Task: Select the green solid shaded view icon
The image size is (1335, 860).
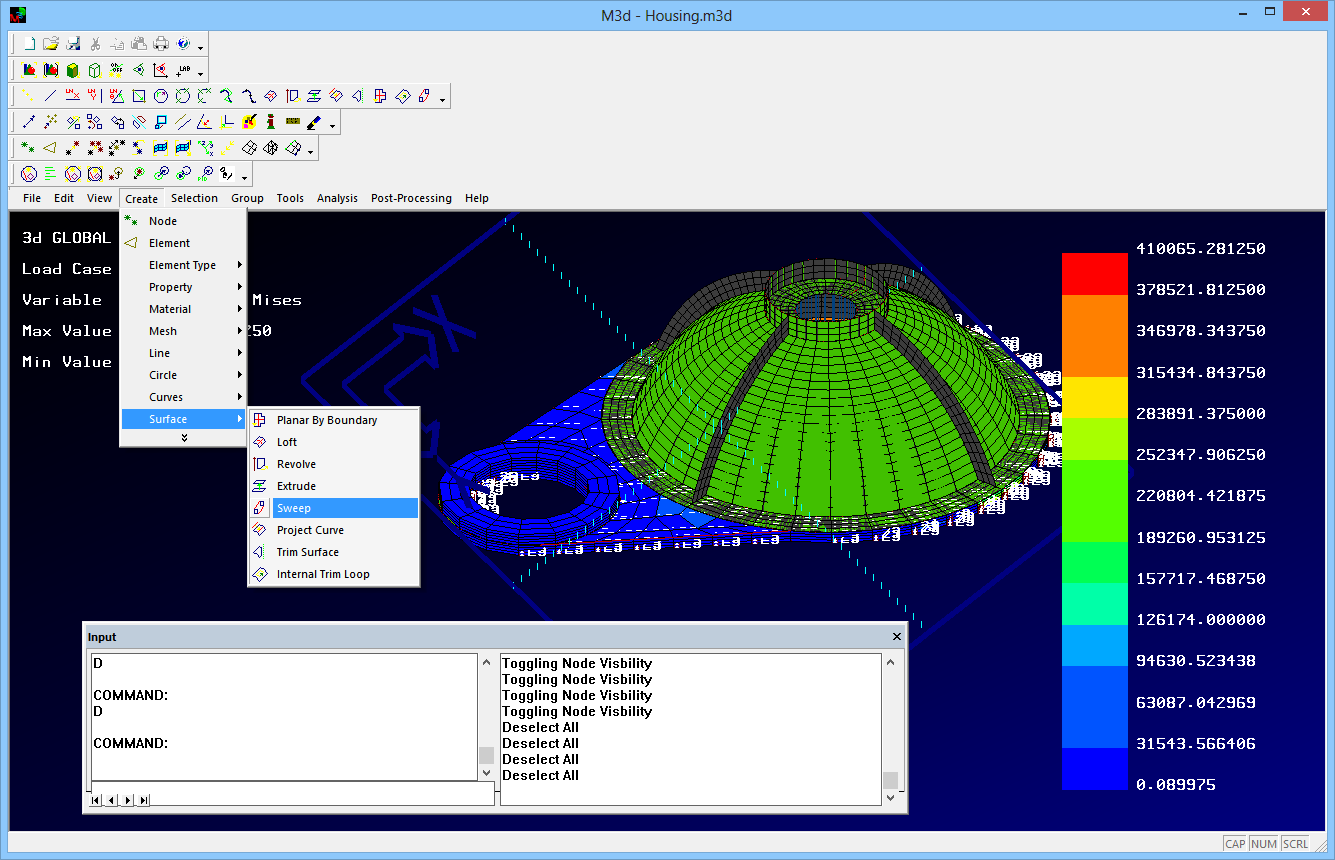Action: tap(73, 70)
